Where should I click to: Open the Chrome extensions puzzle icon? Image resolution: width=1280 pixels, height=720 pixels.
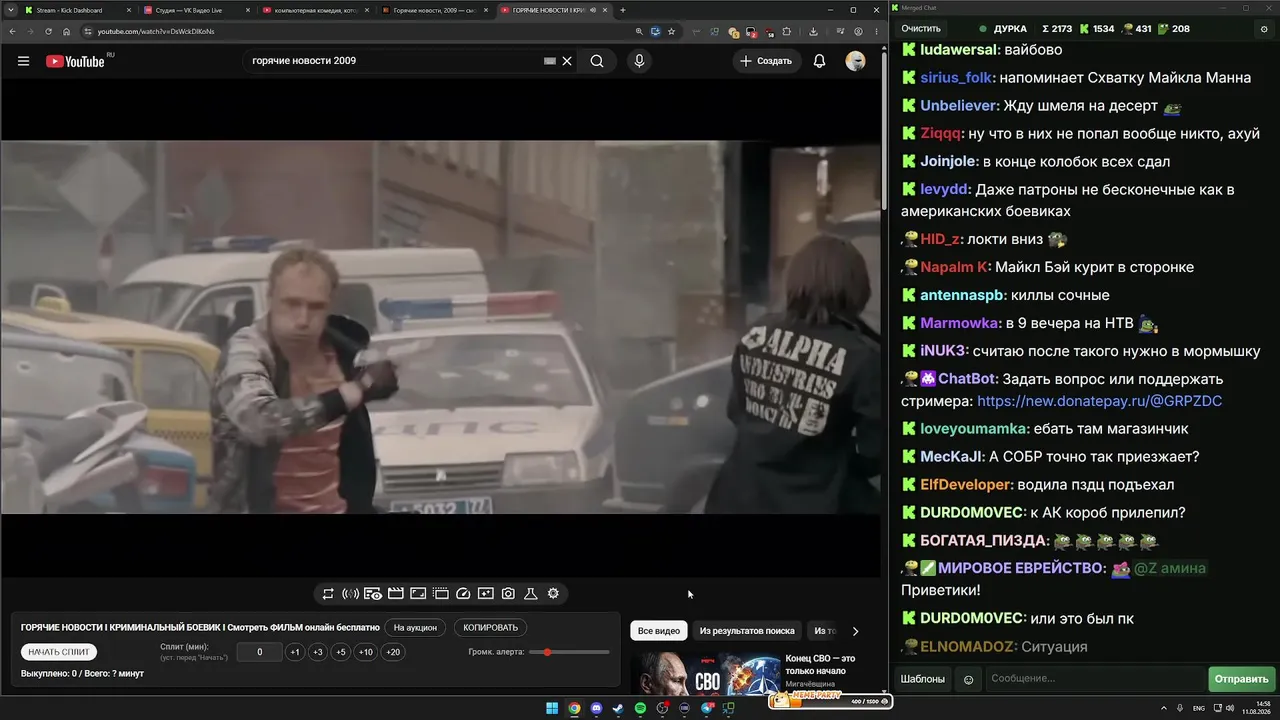pyautogui.click(x=787, y=31)
